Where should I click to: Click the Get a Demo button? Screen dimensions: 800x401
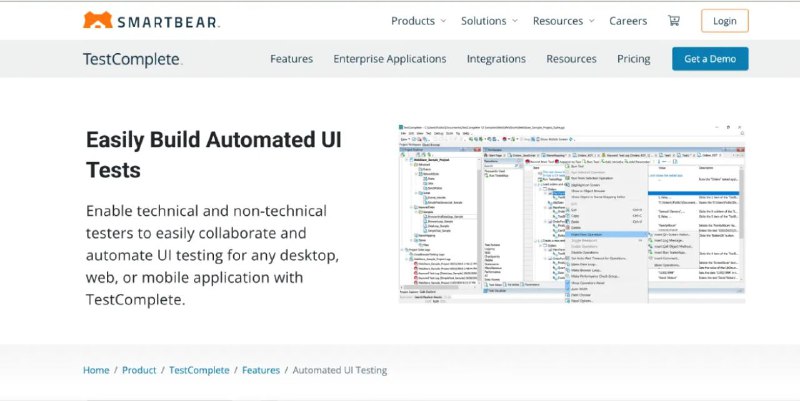pos(710,59)
